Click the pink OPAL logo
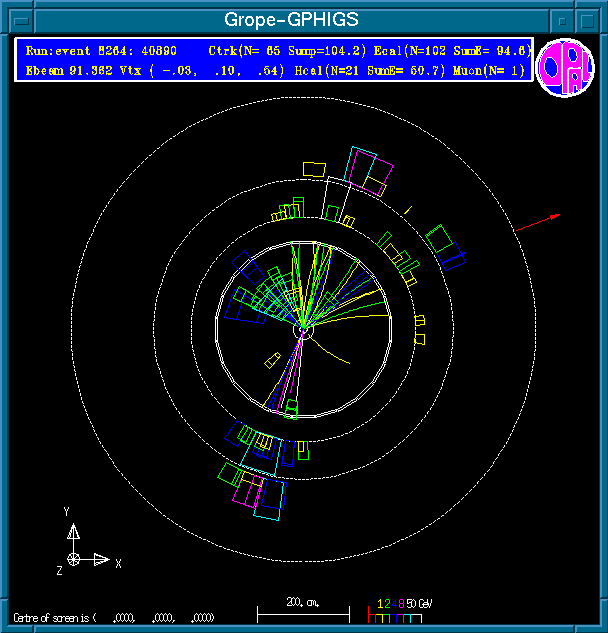 pyautogui.click(x=564, y=70)
